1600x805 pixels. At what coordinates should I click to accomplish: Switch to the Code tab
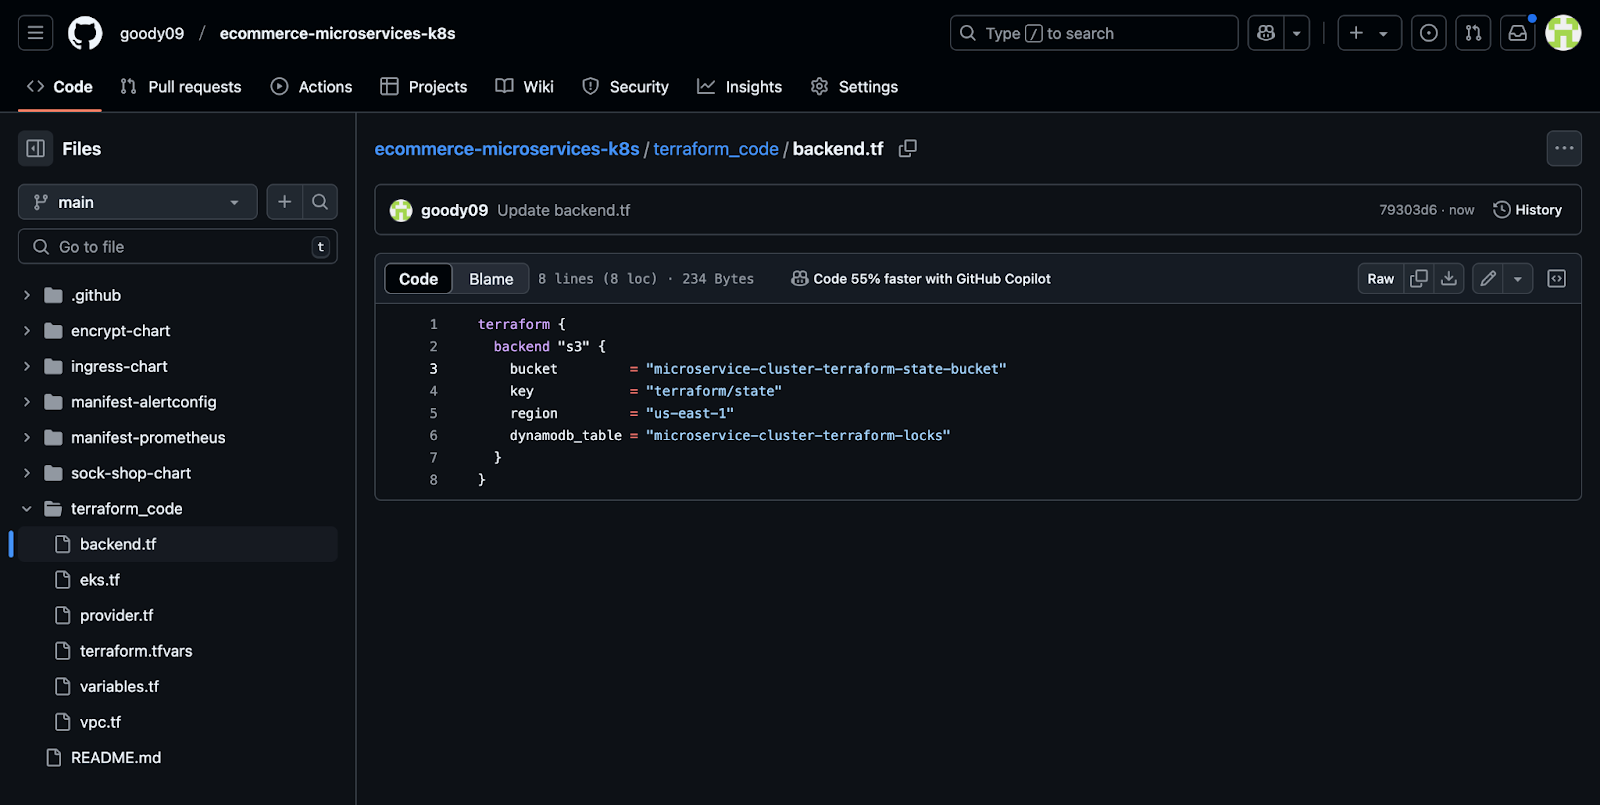click(x=60, y=87)
